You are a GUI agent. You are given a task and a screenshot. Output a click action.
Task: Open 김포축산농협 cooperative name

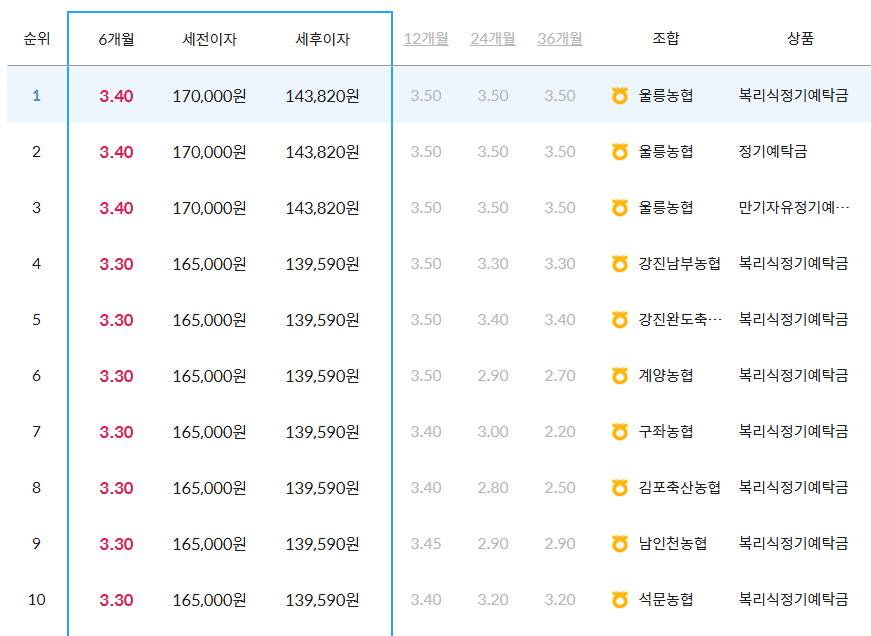679,488
